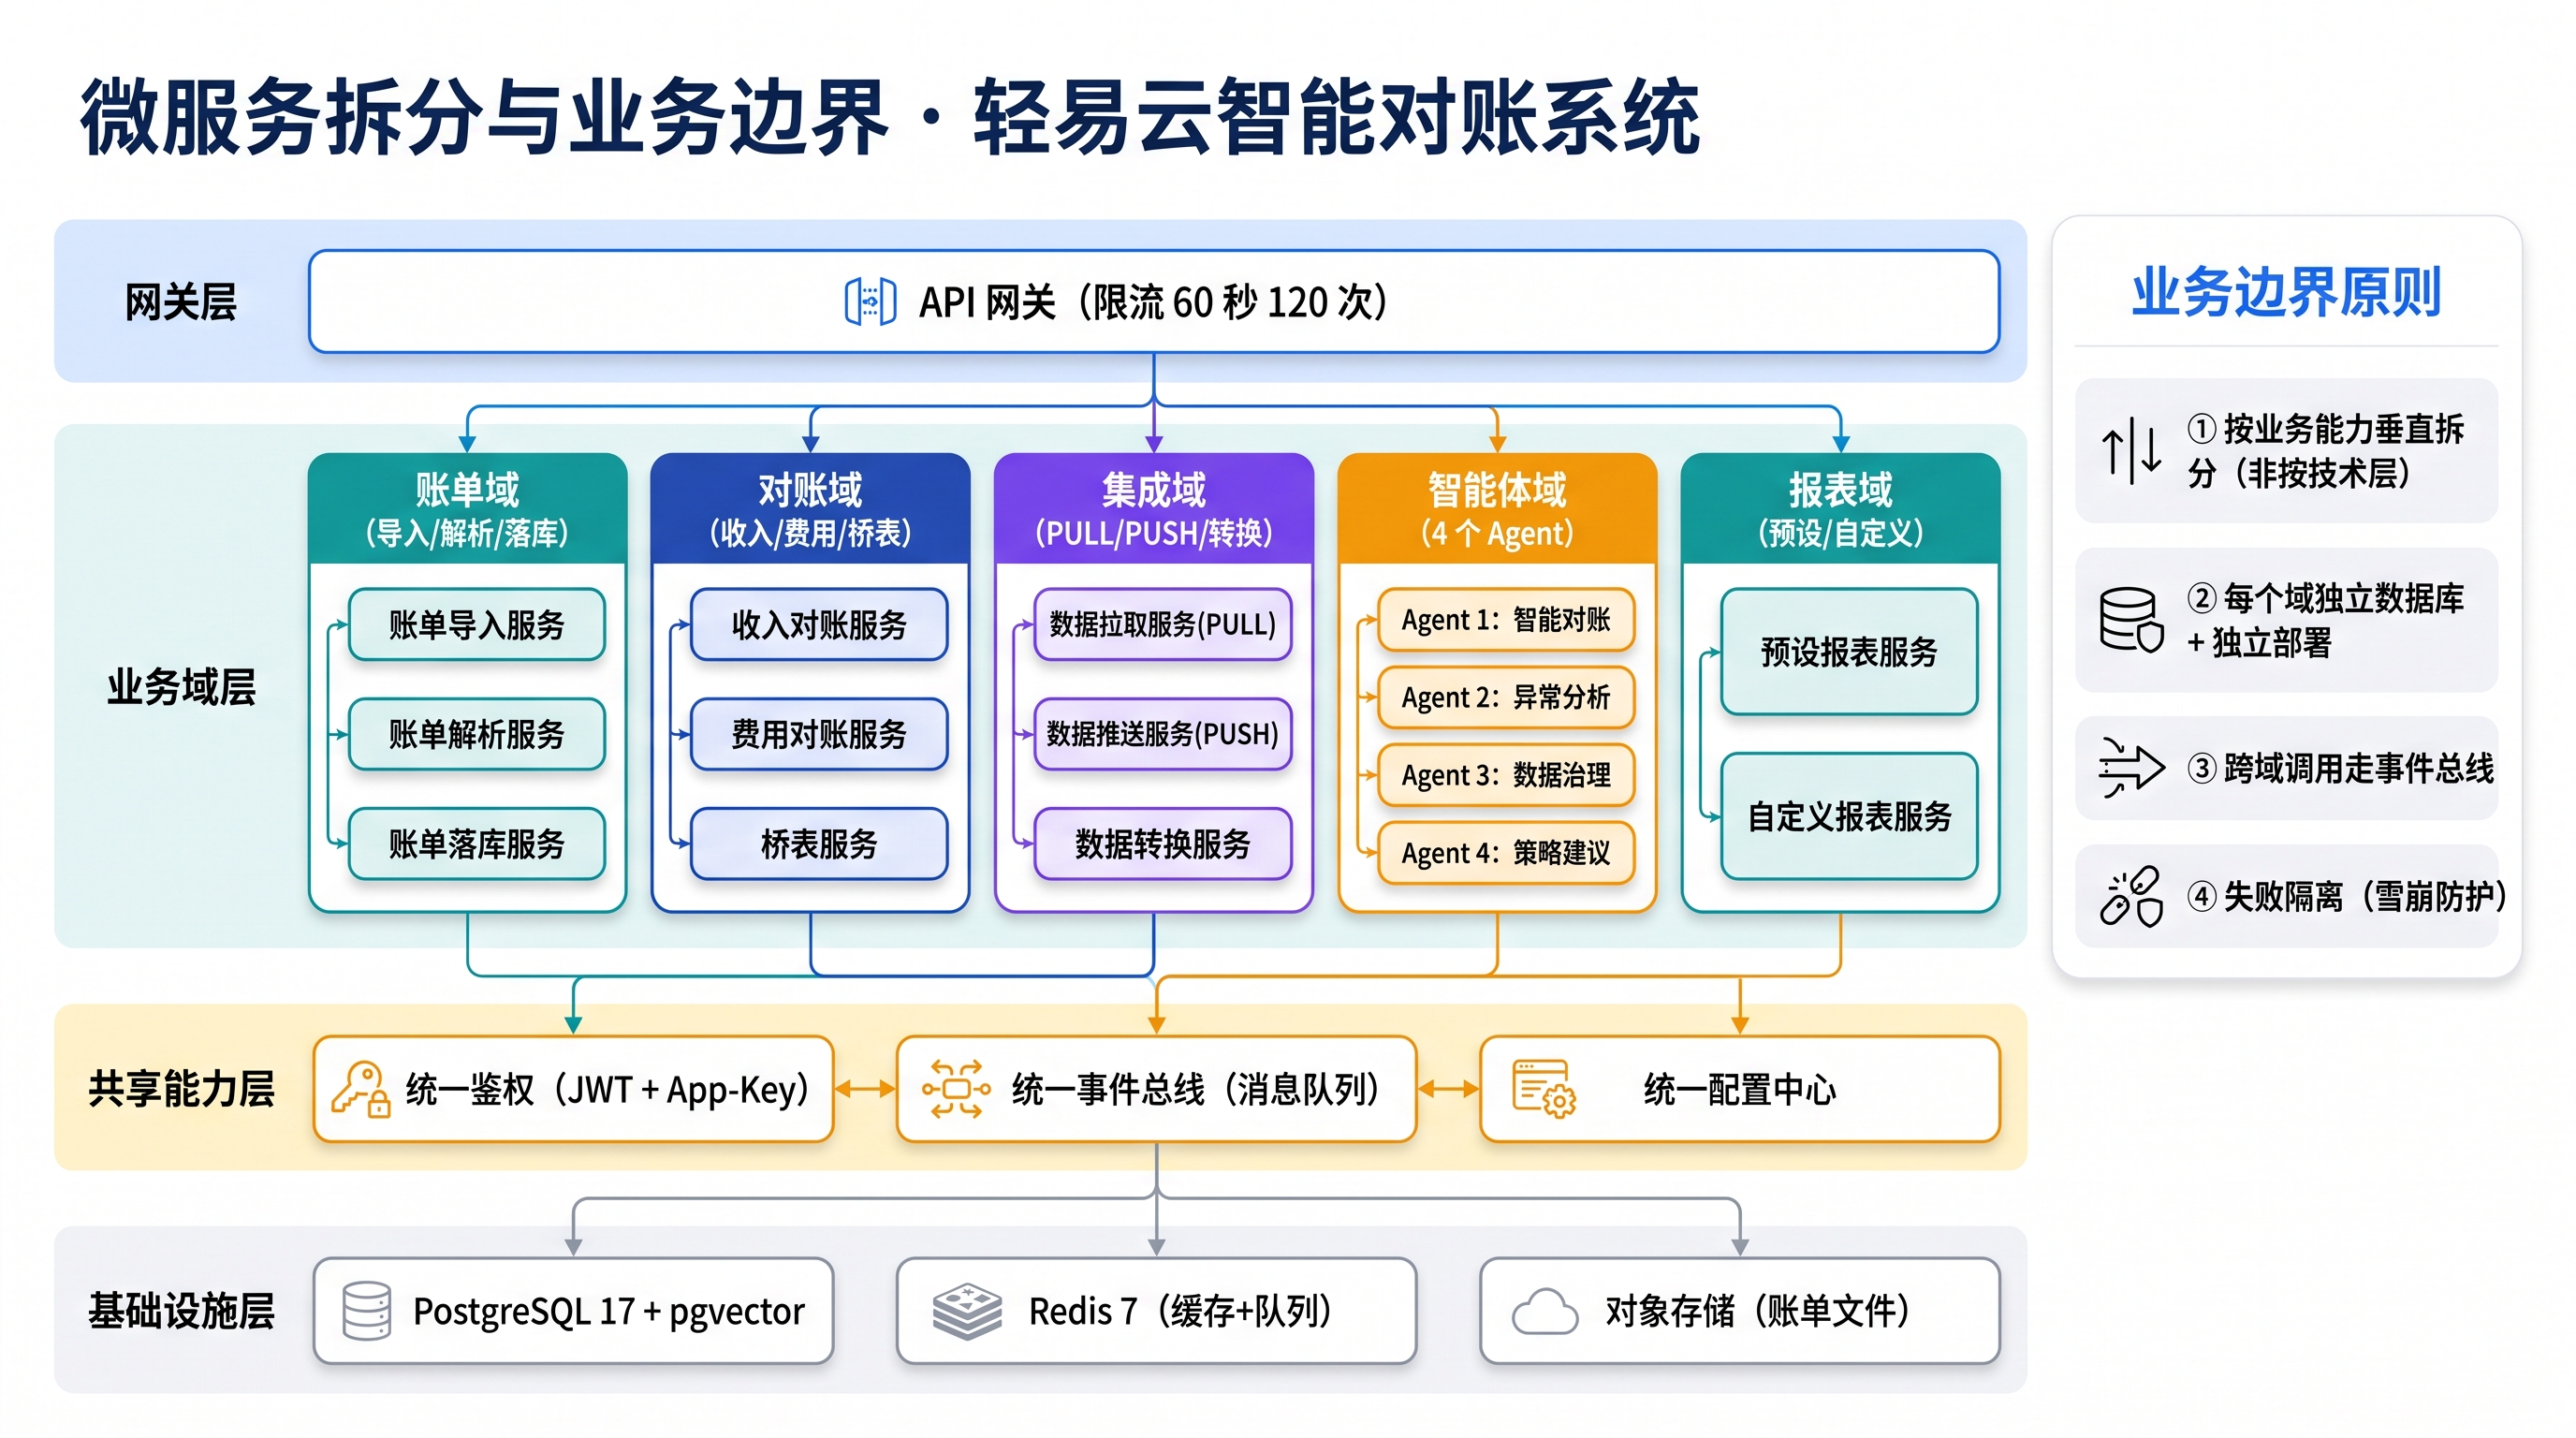The height and width of the screenshot is (1438, 2576).
Task: Click the text ③ 跨域调用走事件总线
Action: (2340, 768)
